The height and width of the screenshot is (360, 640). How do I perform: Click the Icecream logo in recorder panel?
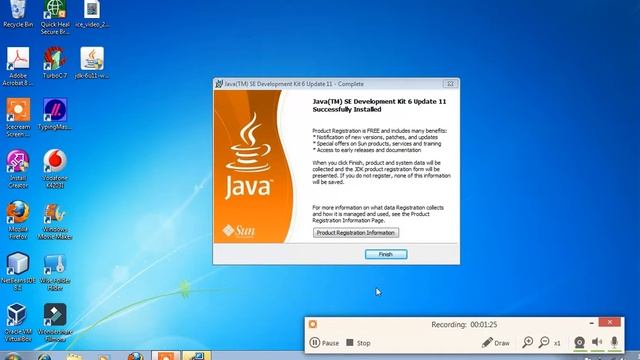[x=313, y=324]
